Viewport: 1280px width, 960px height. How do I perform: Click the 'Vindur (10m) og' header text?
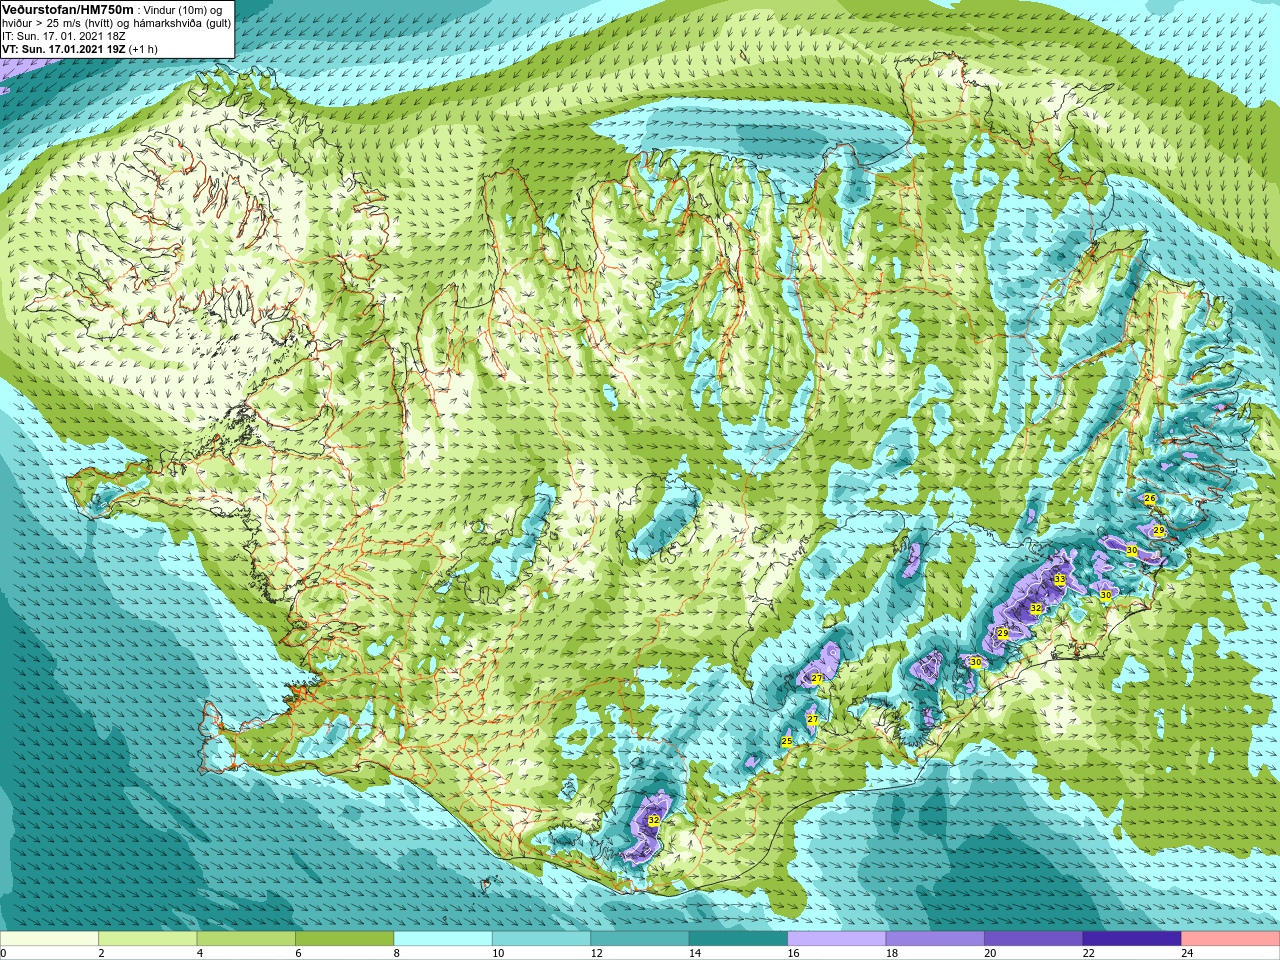click(183, 10)
